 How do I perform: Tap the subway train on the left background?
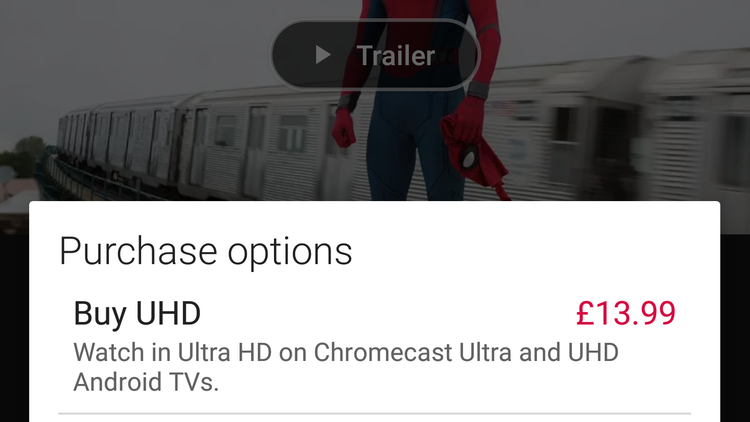tap(143, 146)
